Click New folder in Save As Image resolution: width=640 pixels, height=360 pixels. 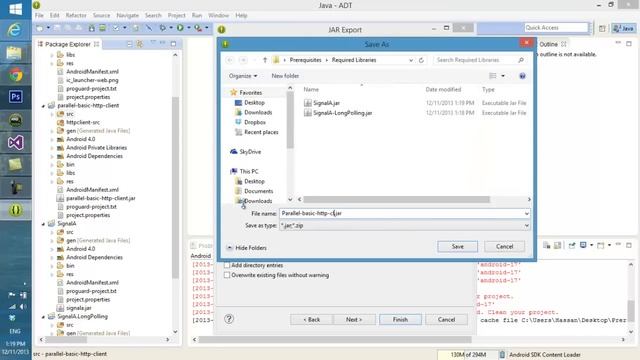pyautogui.click(x=285, y=76)
